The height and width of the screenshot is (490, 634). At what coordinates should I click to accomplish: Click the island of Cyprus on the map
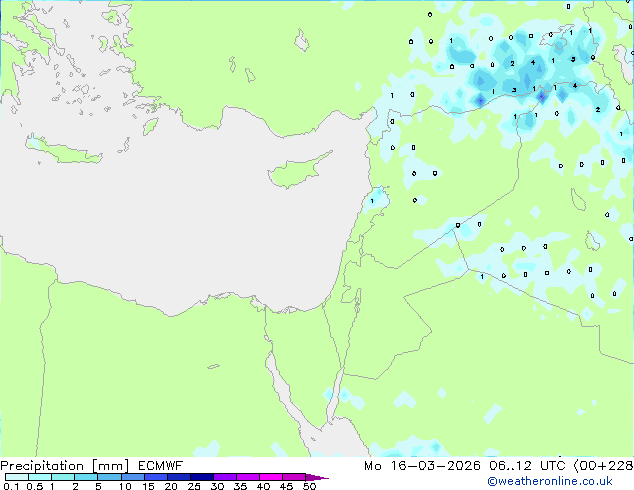pos(297,172)
